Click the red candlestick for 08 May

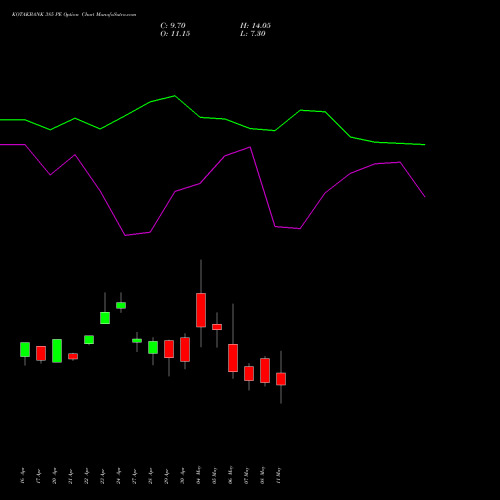tap(265, 370)
